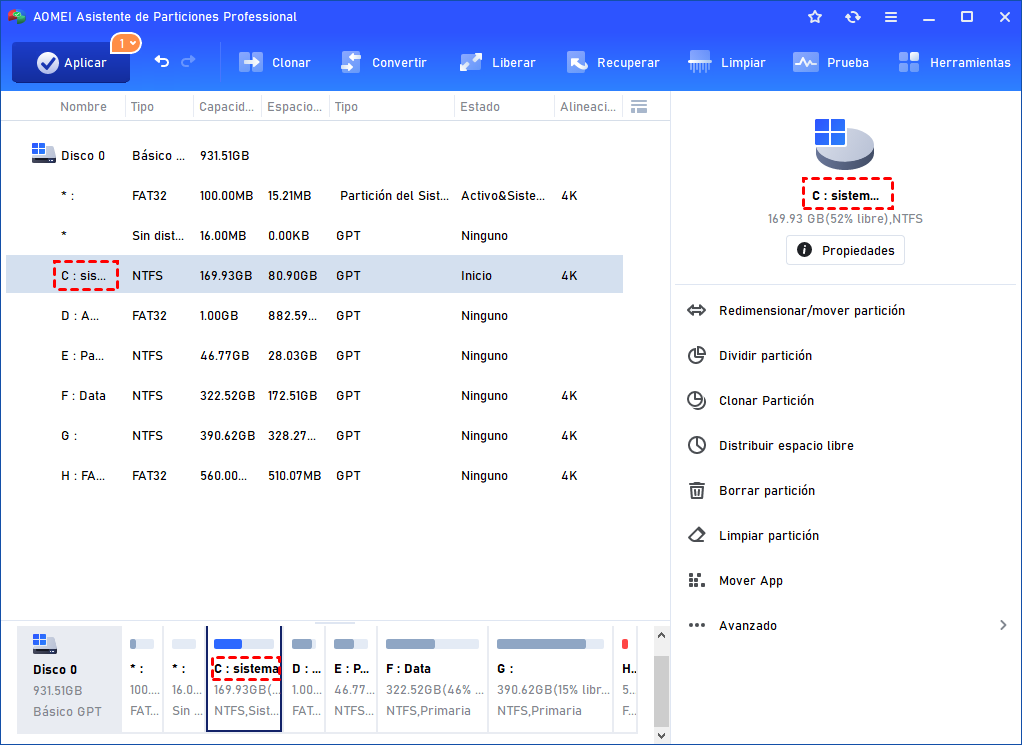Expand the Avanzado submenu arrow

click(x=1002, y=625)
